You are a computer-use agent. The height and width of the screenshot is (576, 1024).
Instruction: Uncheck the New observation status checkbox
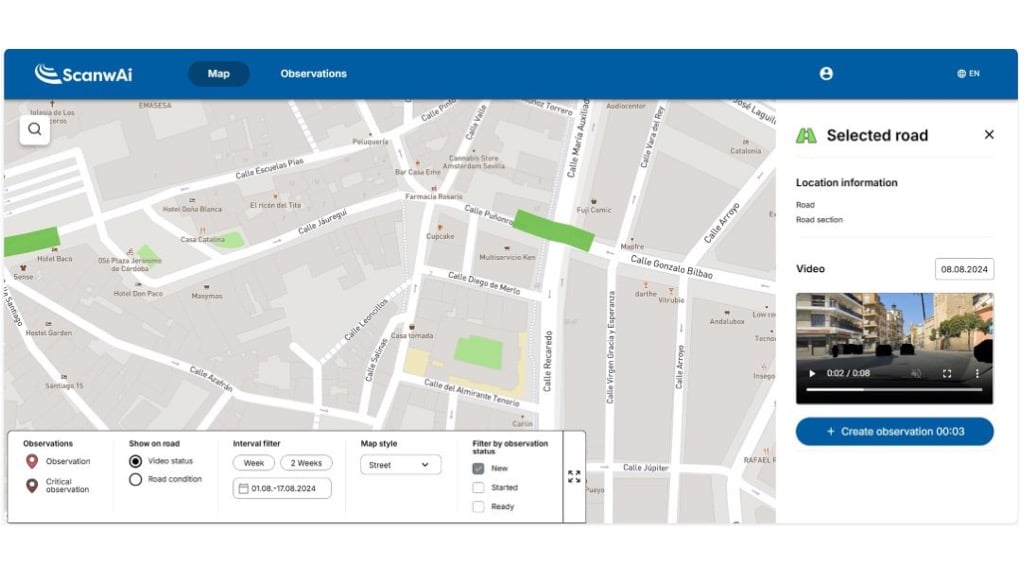point(478,468)
